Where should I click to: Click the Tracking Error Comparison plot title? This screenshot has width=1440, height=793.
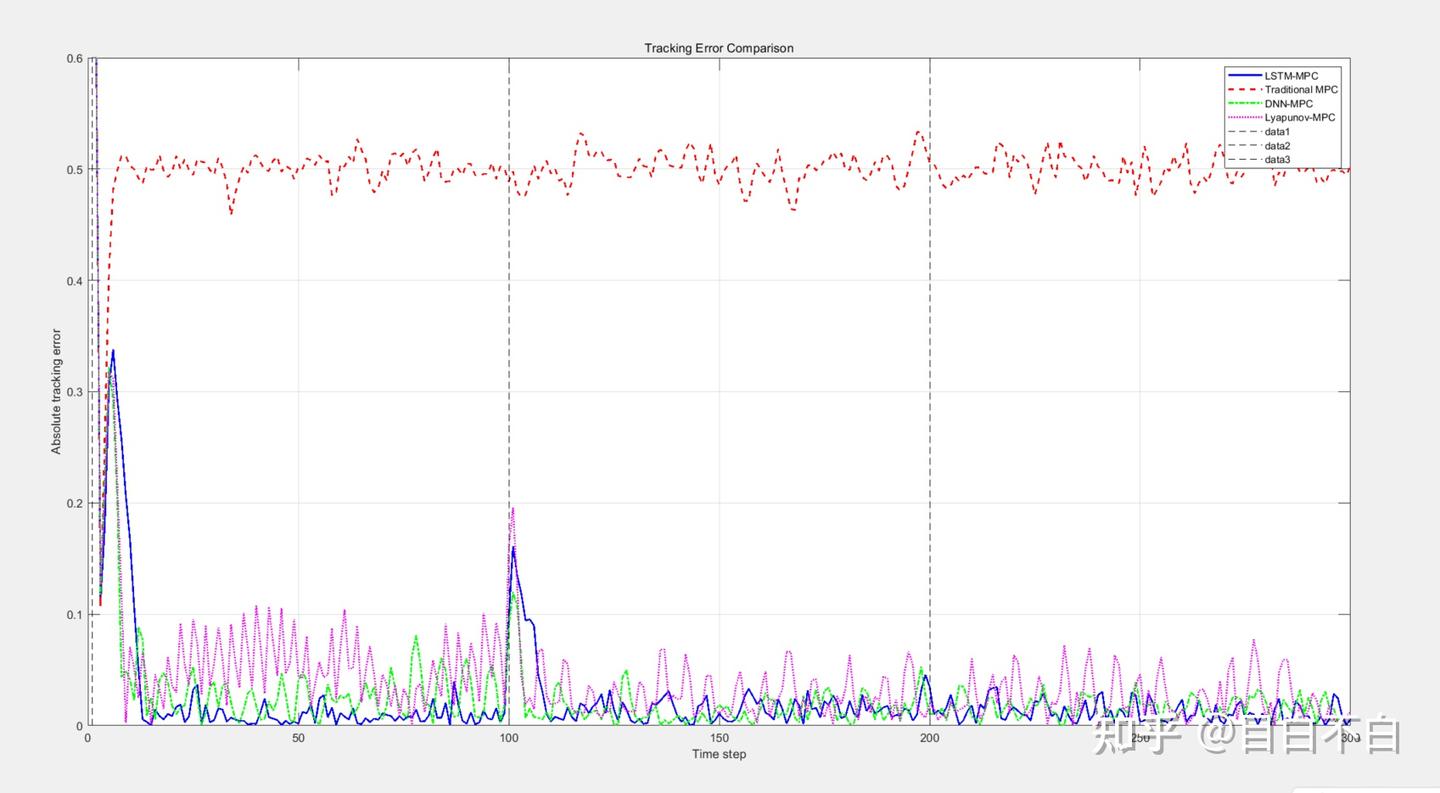click(x=719, y=48)
